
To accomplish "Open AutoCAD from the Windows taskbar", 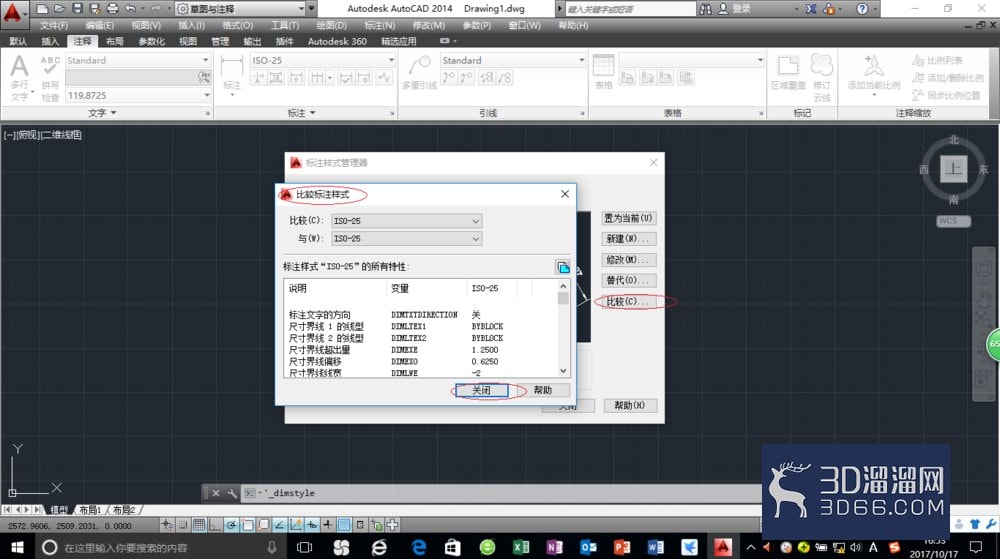I will tap(723, 547).
